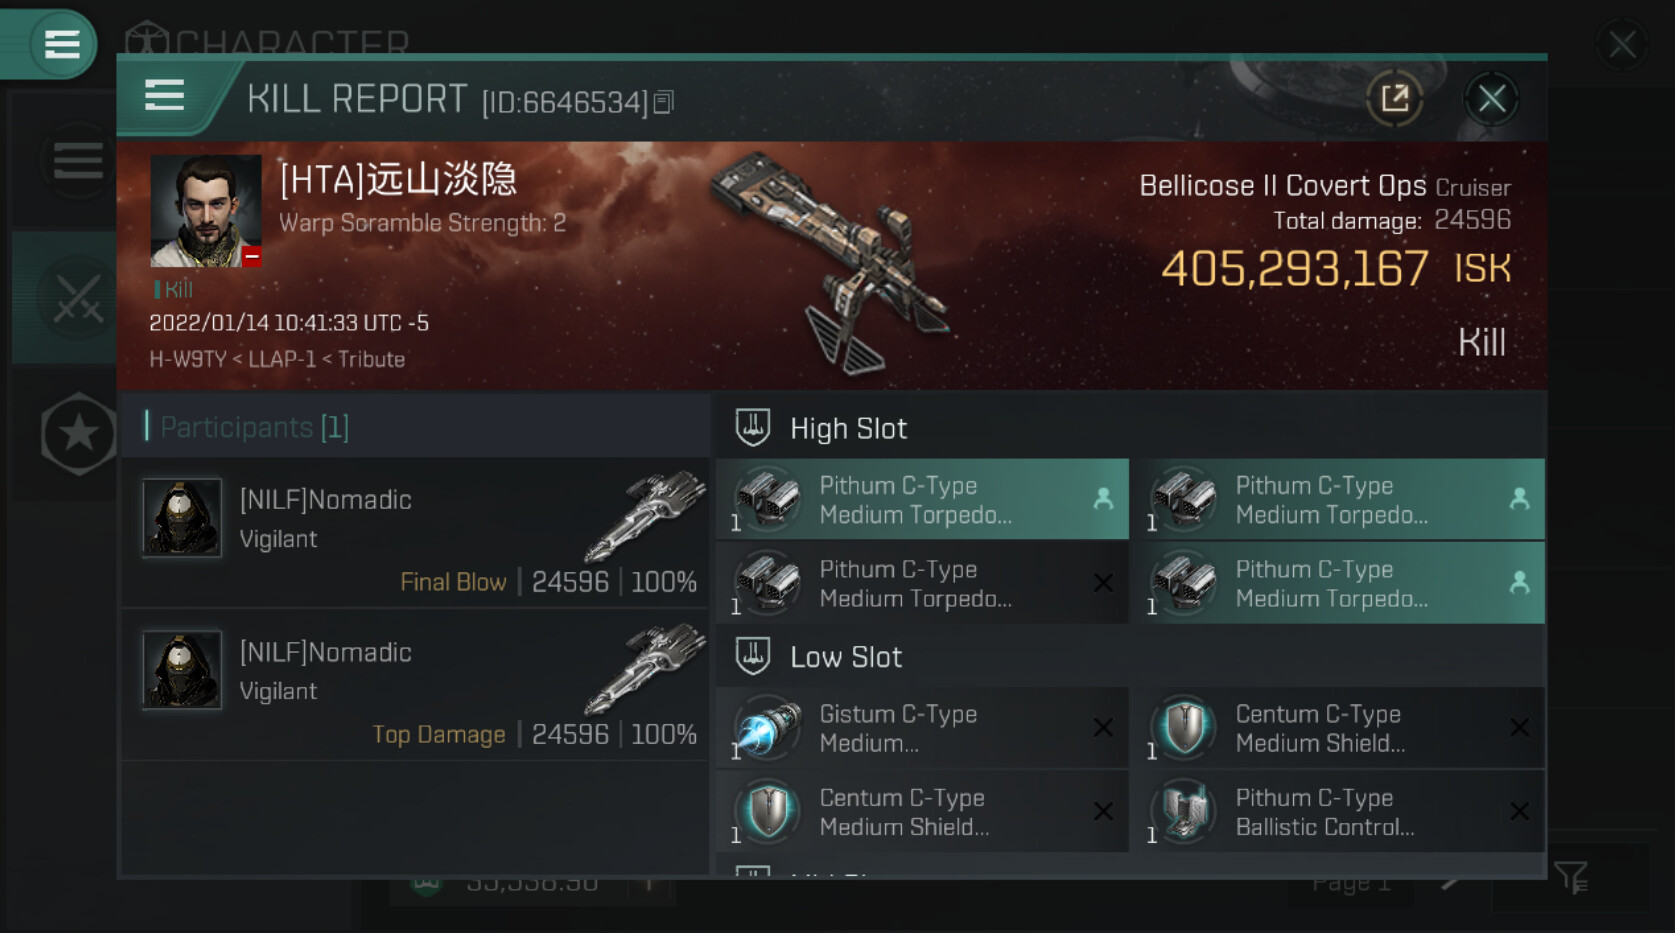Click the person icon on top-right torpedo slot

pos(1519,498)
